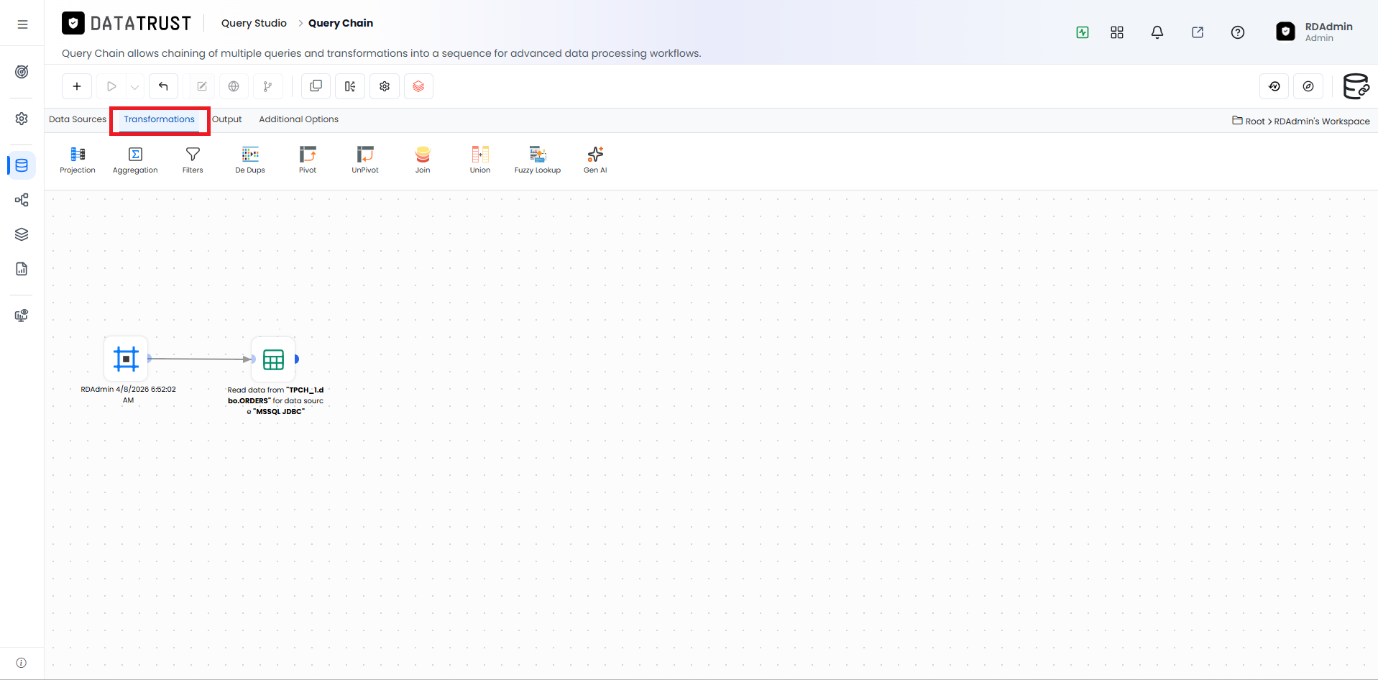This screenshot has width=1378, height=680.
Task: Click the globe toolbar icon
Action: click(x=234, y=86)
